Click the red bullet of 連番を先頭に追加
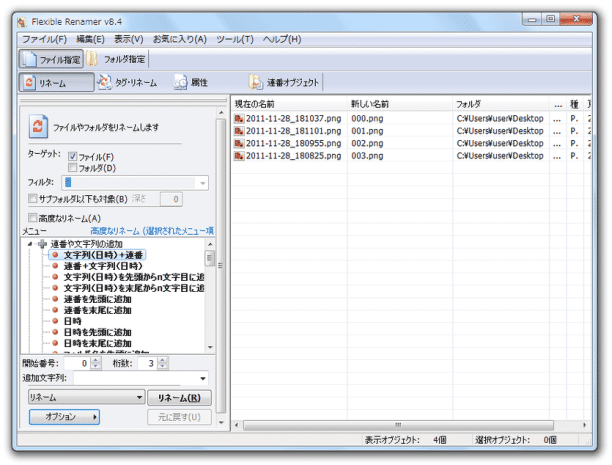Image resolution: width=612 pixels, height=465 pixels. 55,299
